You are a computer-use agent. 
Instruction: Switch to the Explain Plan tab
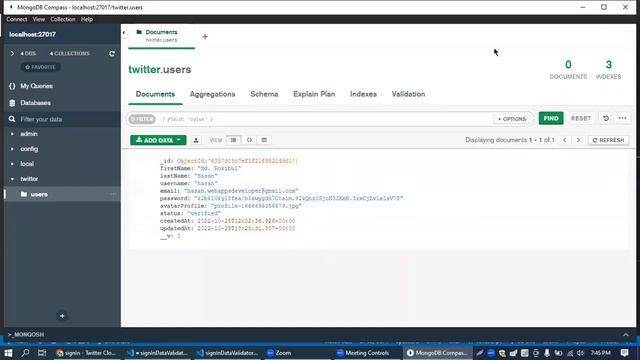(x=314, y=94)
